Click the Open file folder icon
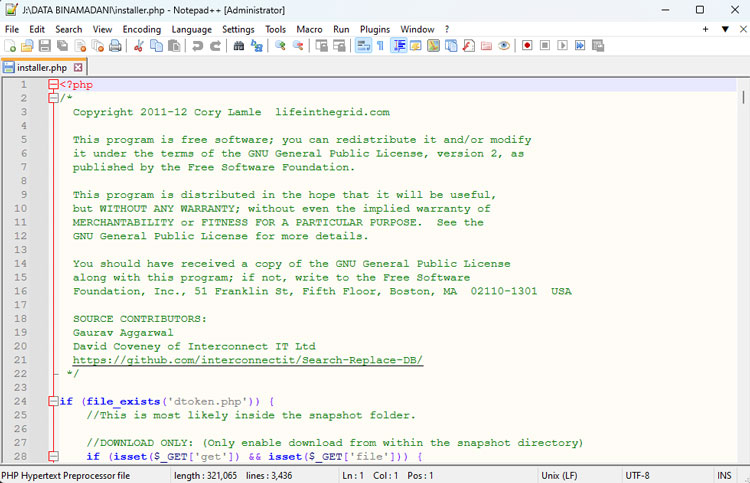The image size is (750, 483). [x=27, y=46]
